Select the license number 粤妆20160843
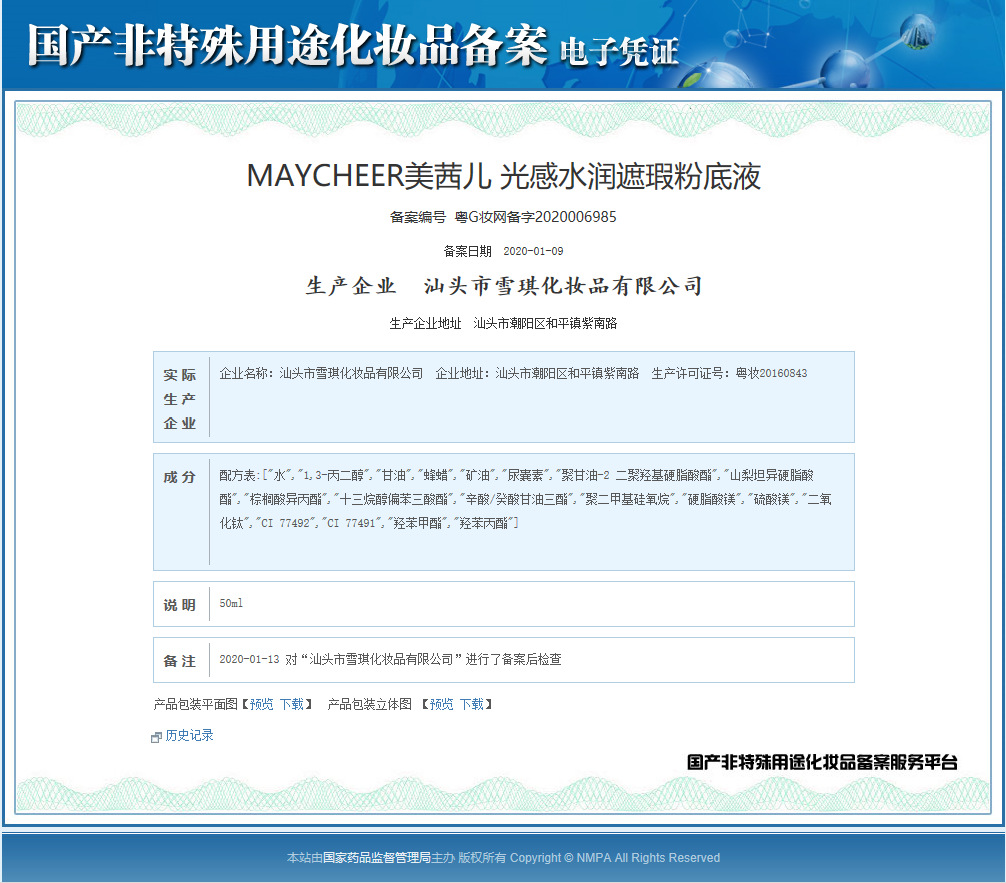This screenshot has height=883, width=1006. [771, 373]
